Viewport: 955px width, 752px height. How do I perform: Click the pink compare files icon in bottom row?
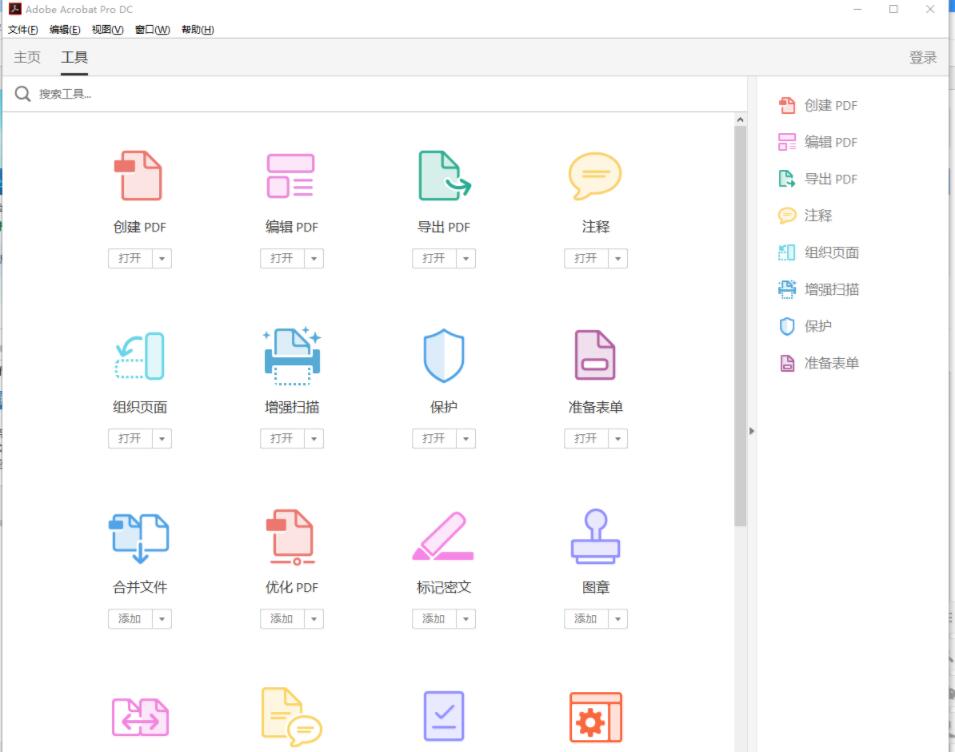click(x=140, y=717)
